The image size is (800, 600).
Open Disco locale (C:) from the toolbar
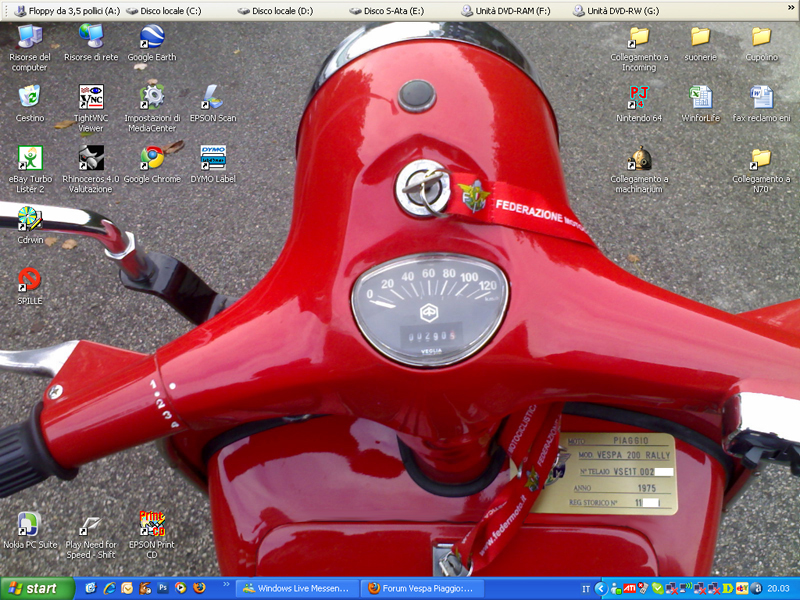point(163,11)
